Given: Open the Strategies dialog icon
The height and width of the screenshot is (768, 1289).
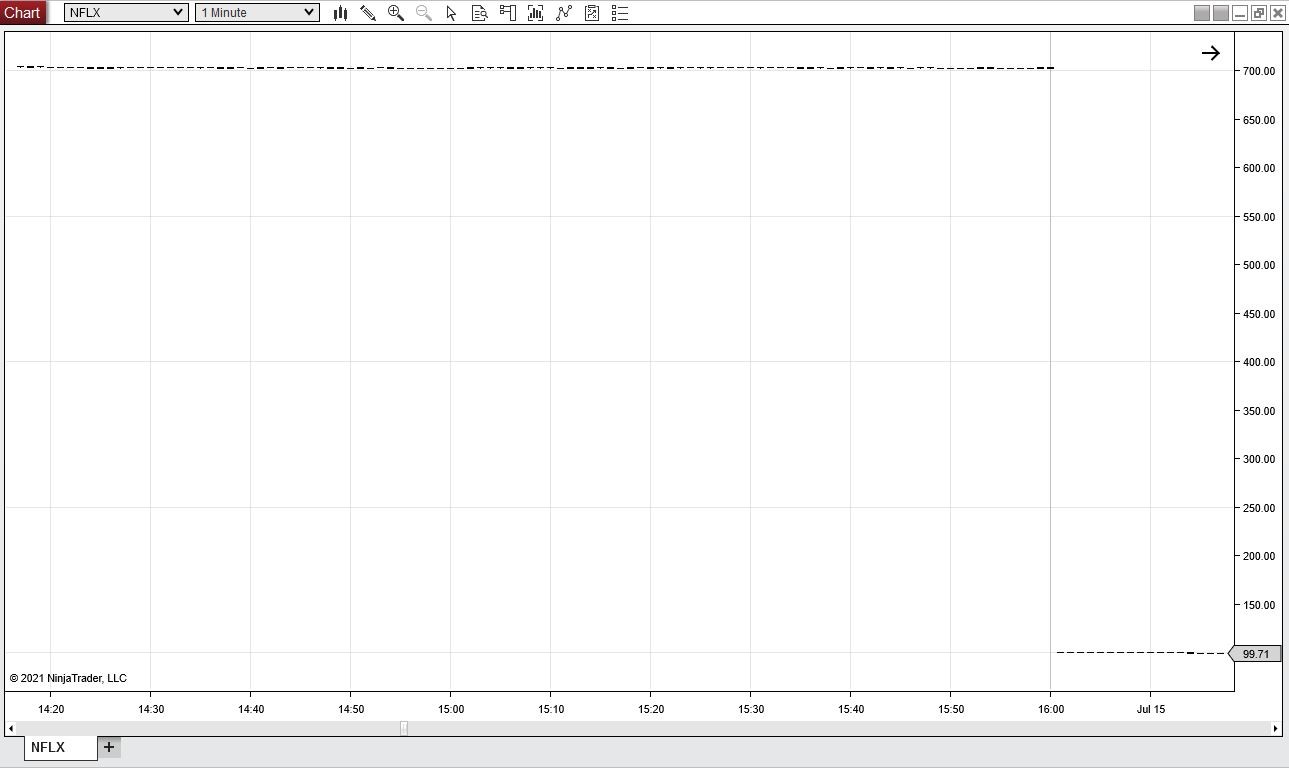Looking at the screenshot, I should coord(592,13).
